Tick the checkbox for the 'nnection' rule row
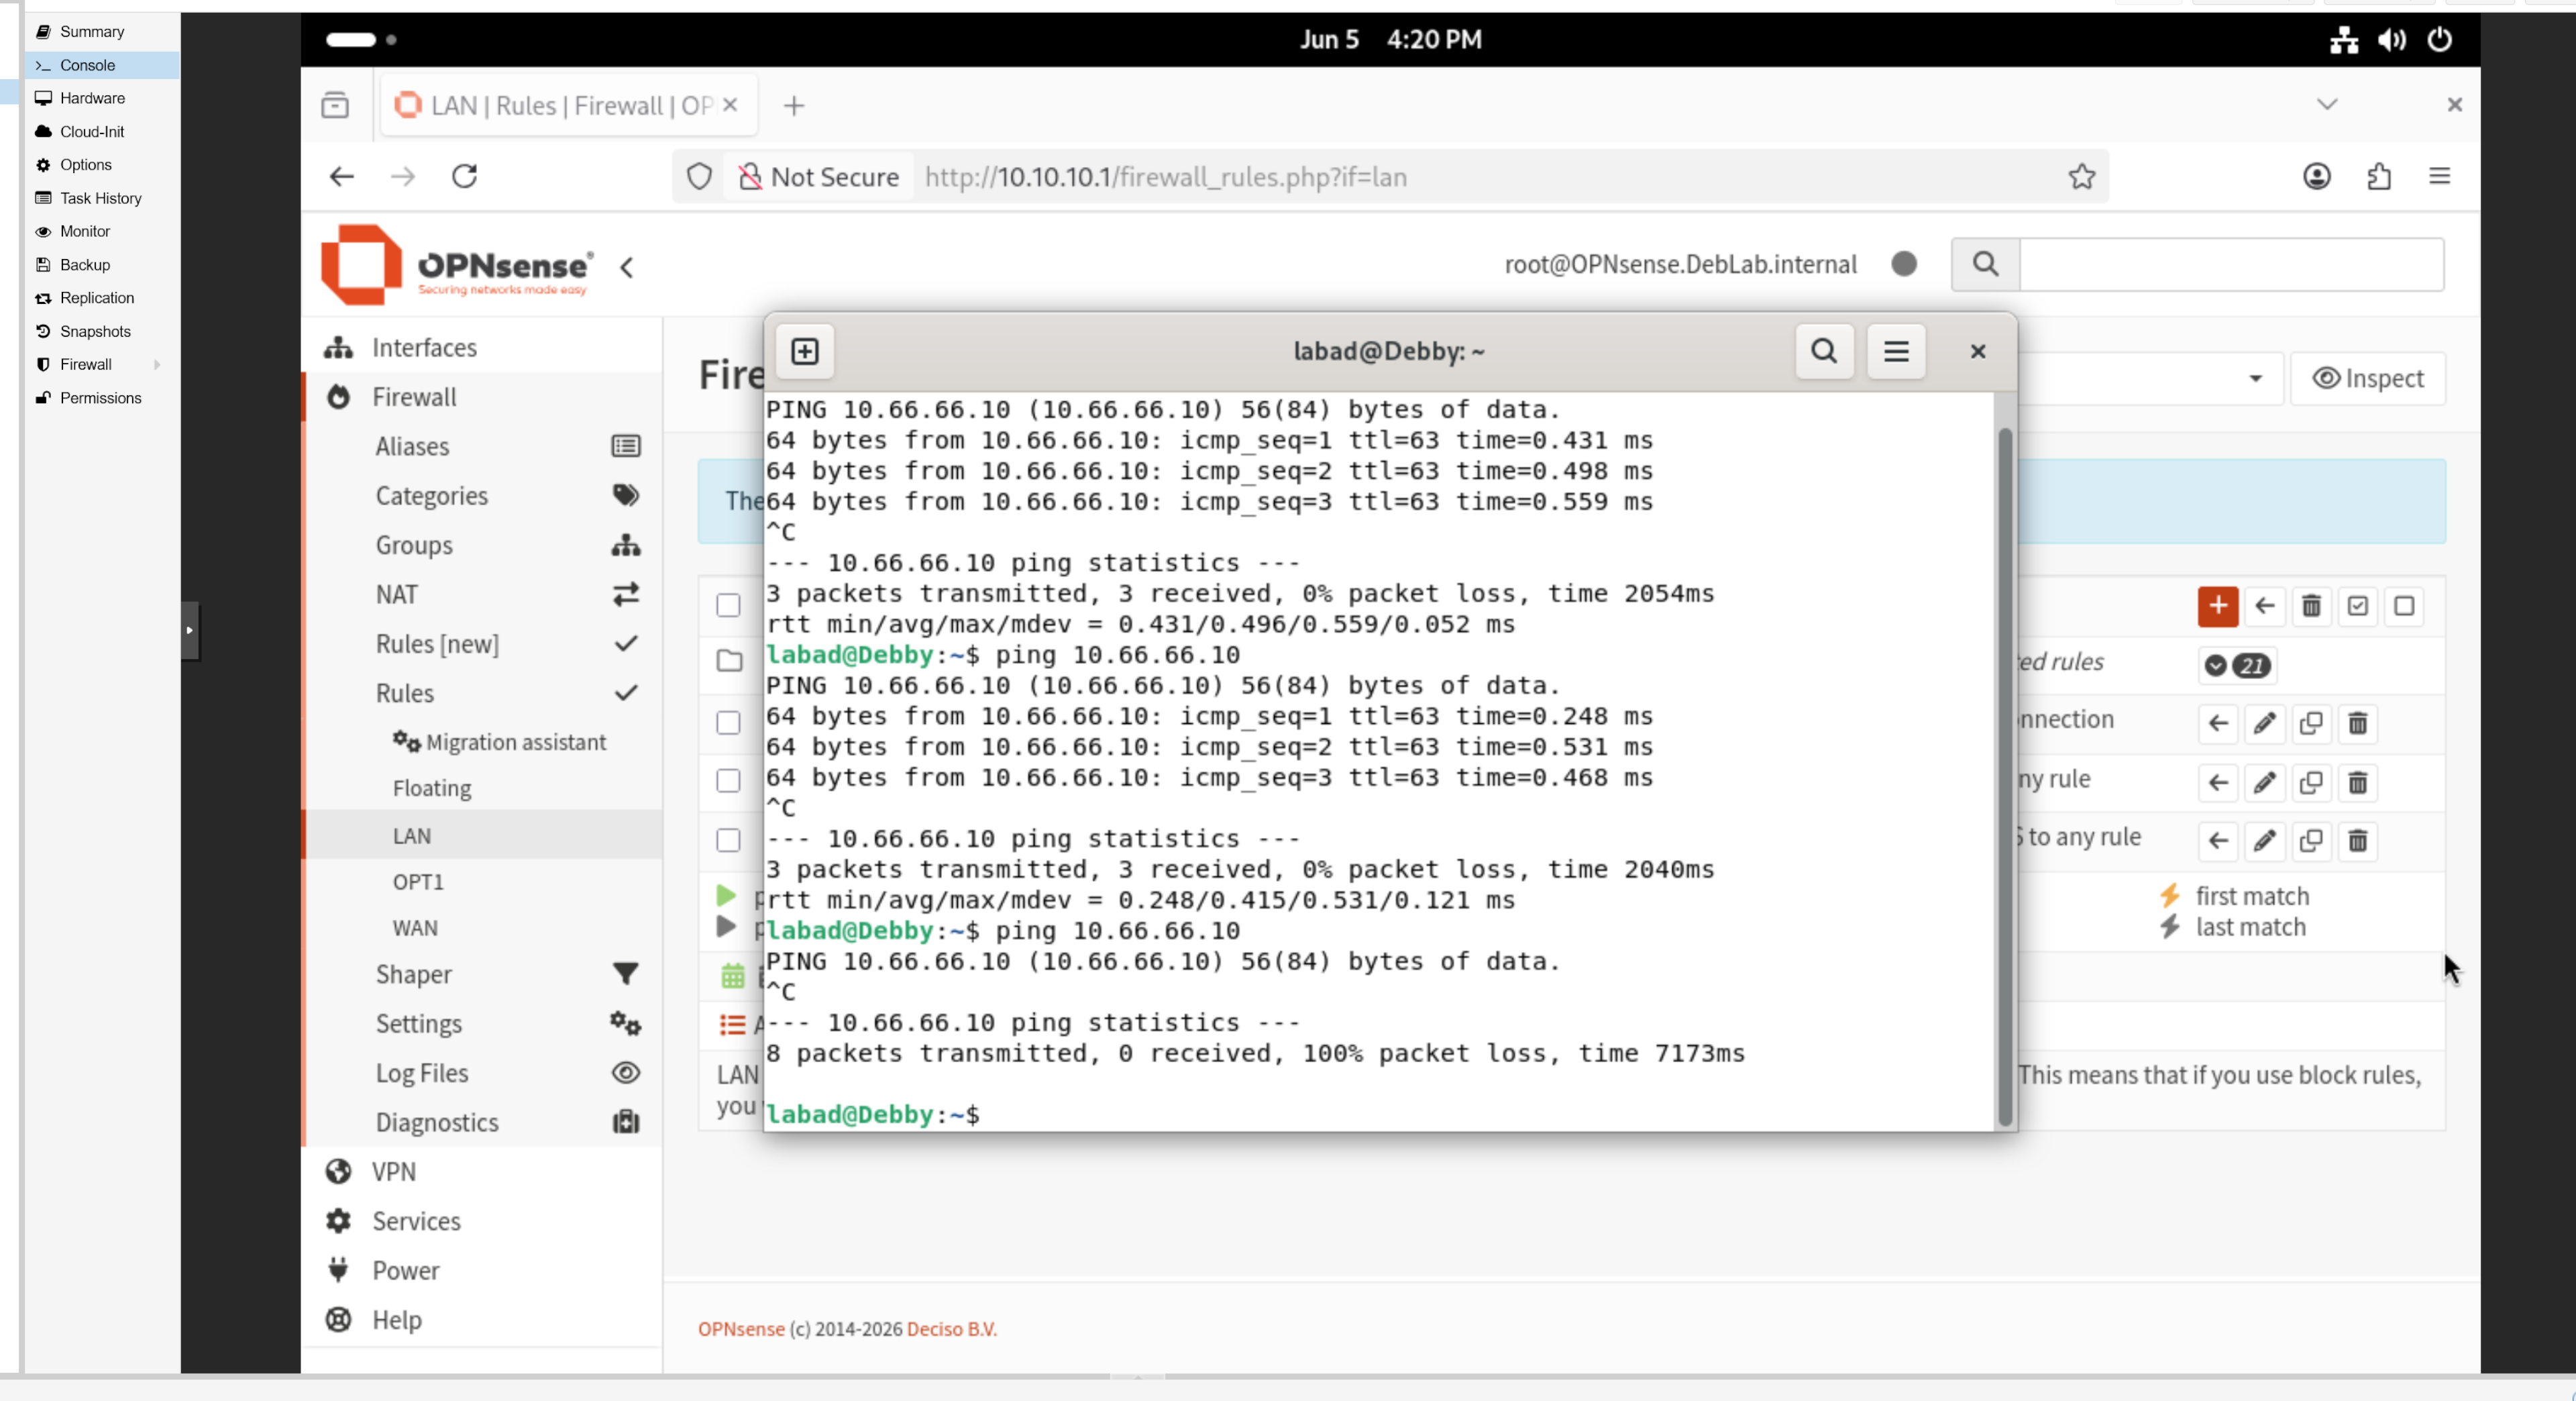 728,723
